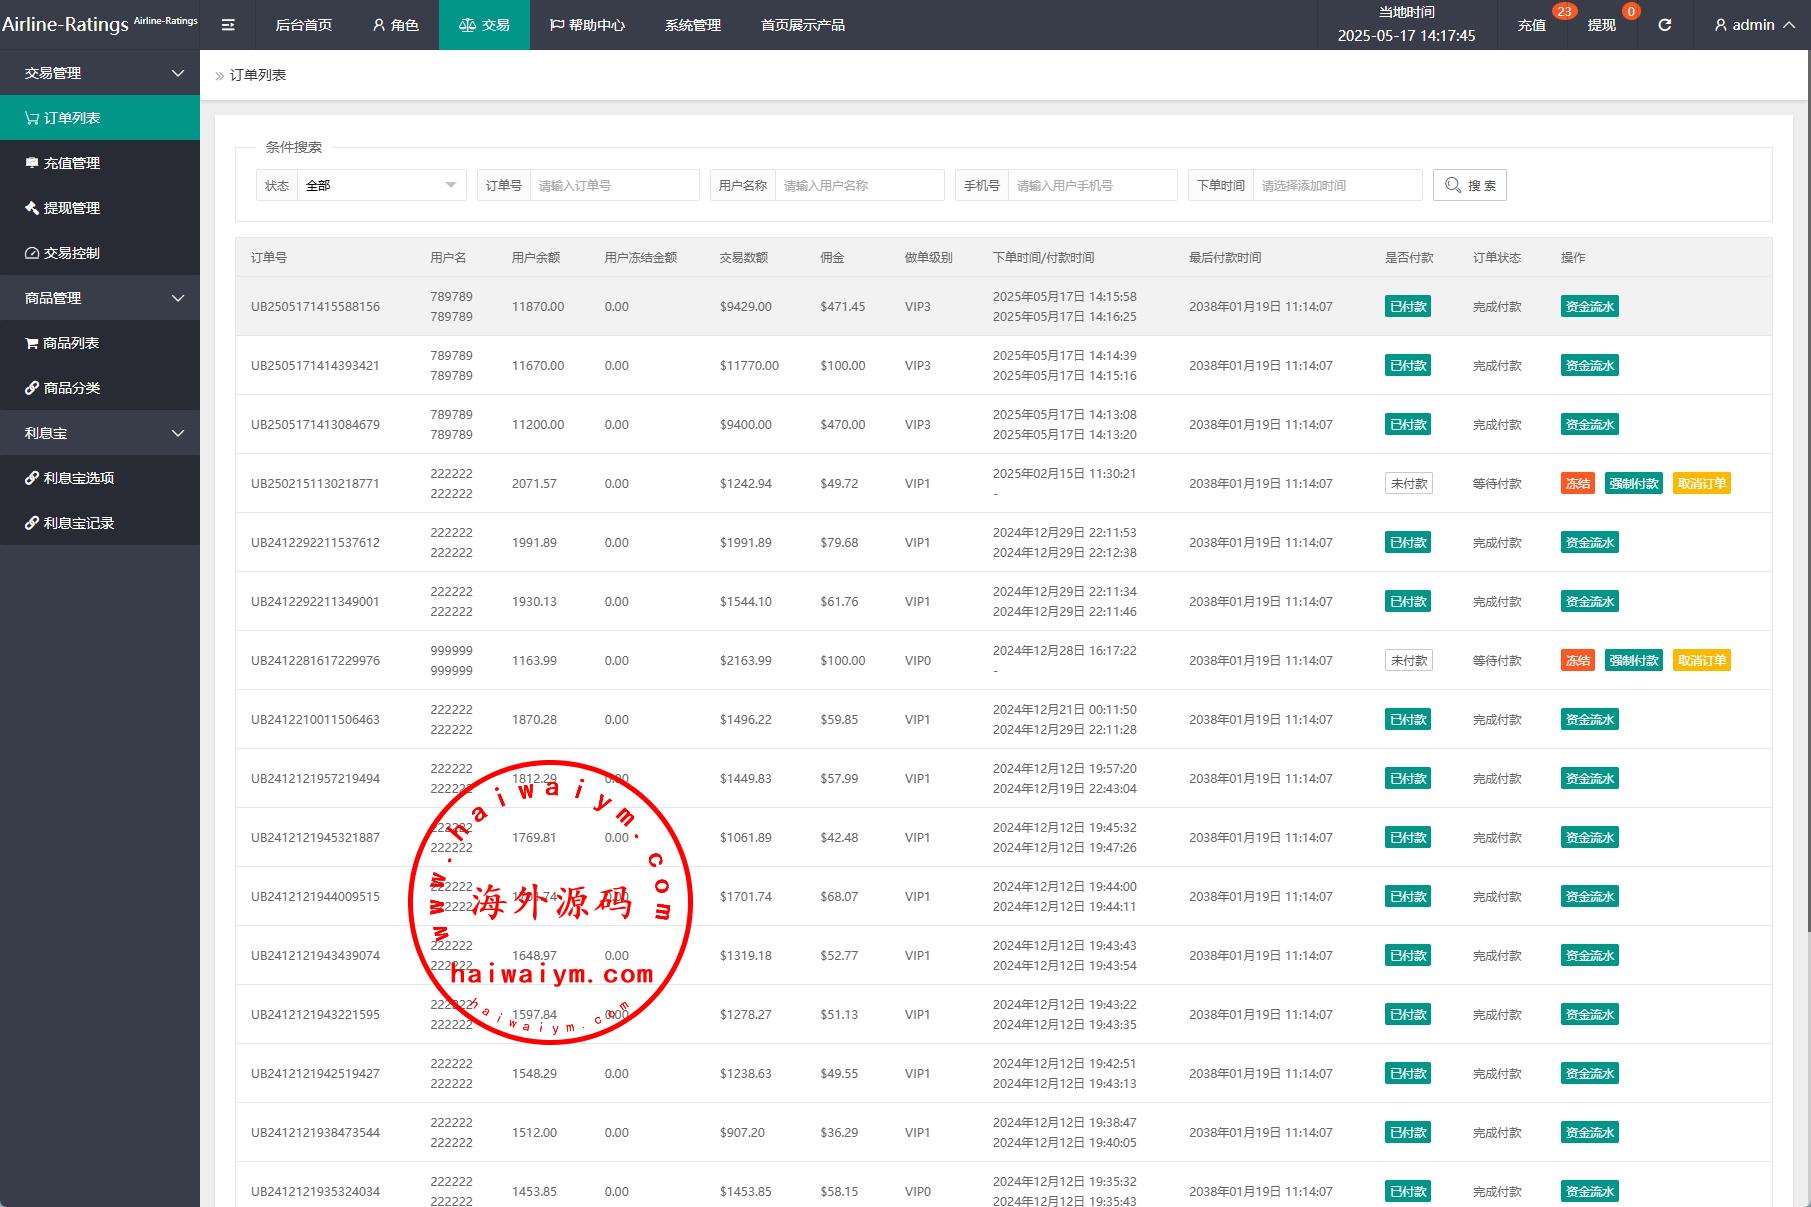Image resolution: width=1811 pixels, height=1207 pixels.
Task: Open 充值管理 in the sidebar
Action: pos(71,163)
